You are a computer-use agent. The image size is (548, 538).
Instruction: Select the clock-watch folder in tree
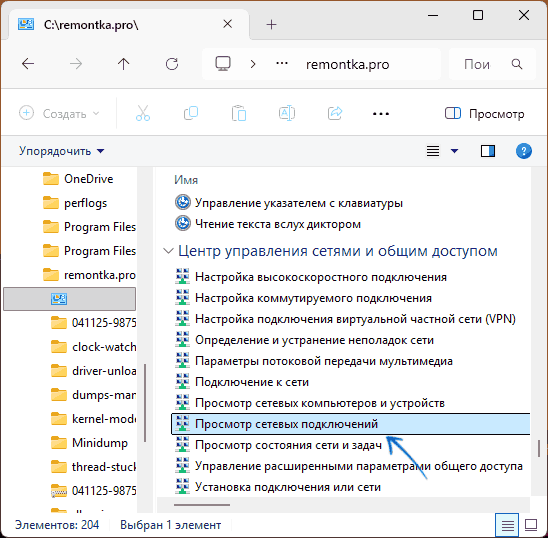point(93,347)
